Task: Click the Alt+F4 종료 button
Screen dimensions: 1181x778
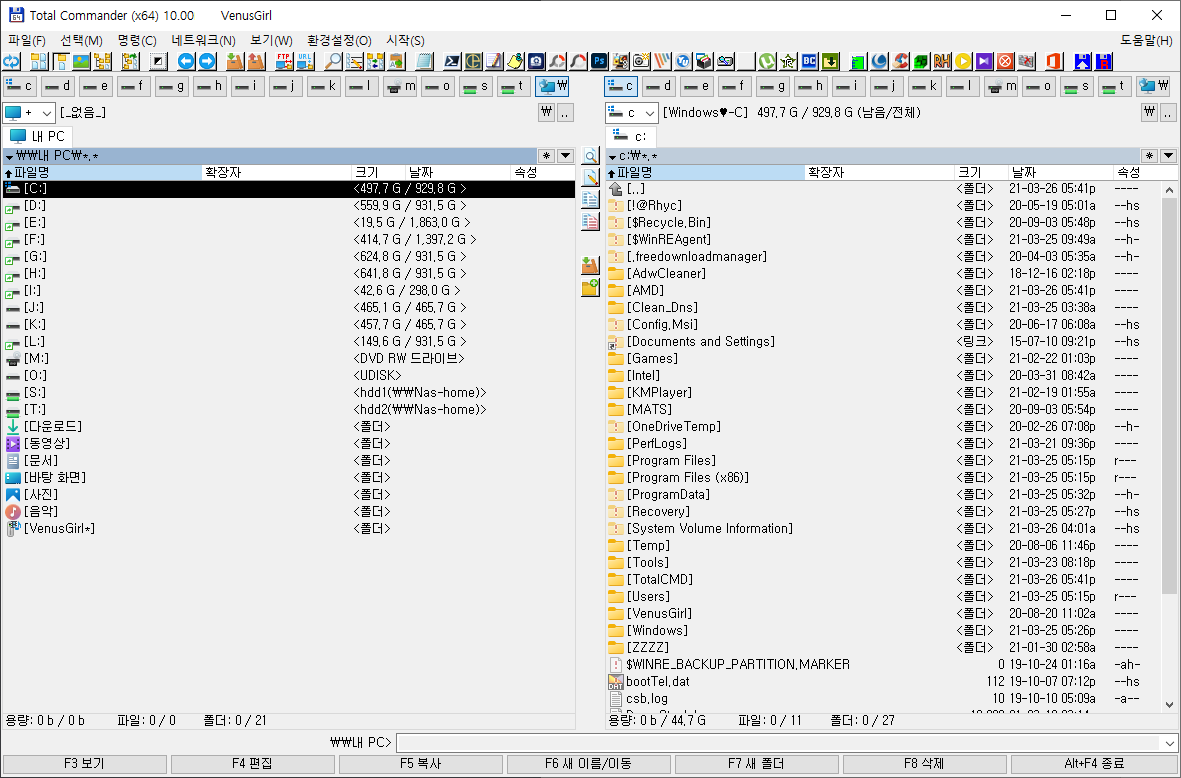Action: pyautogui.click(x=1094, y=764)
